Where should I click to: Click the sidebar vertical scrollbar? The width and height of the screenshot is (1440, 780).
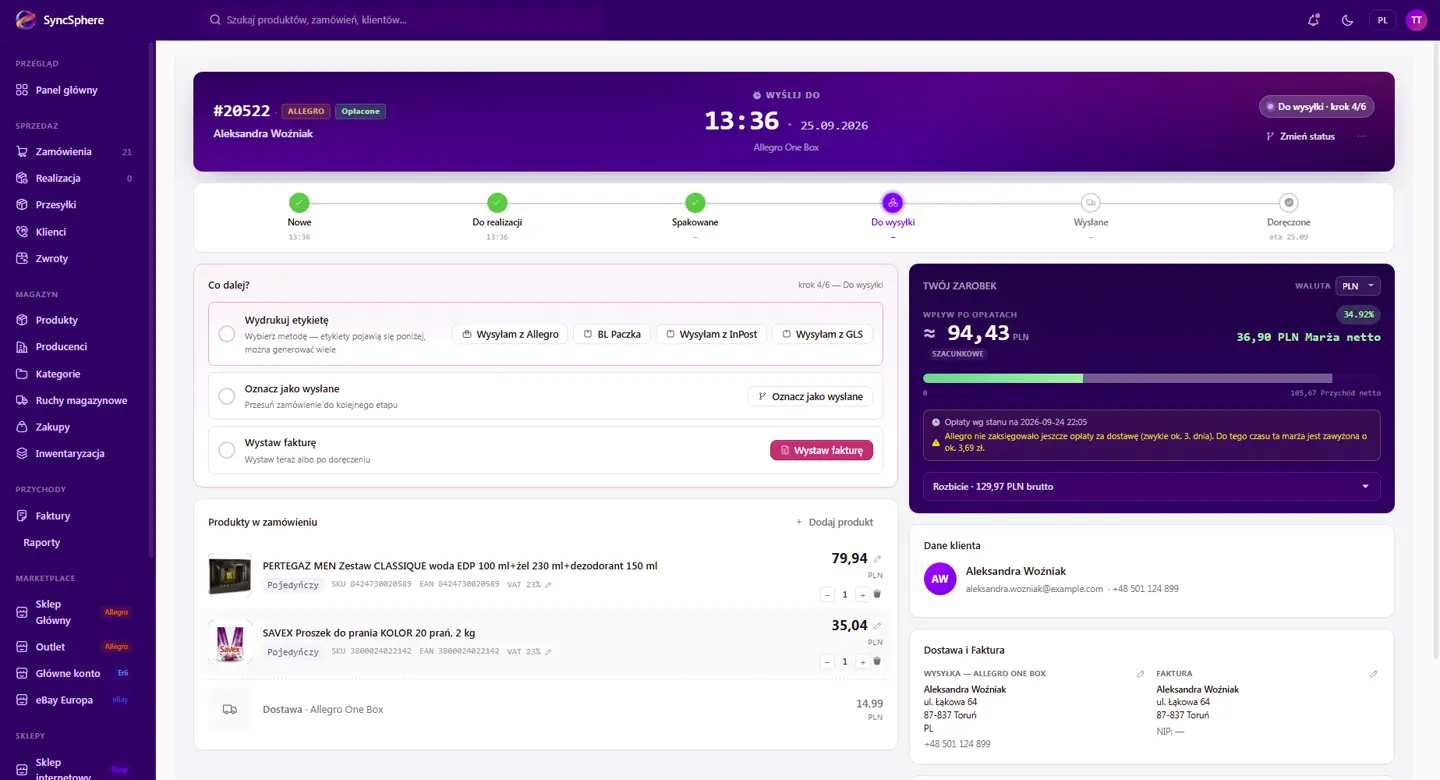(151, 300)
